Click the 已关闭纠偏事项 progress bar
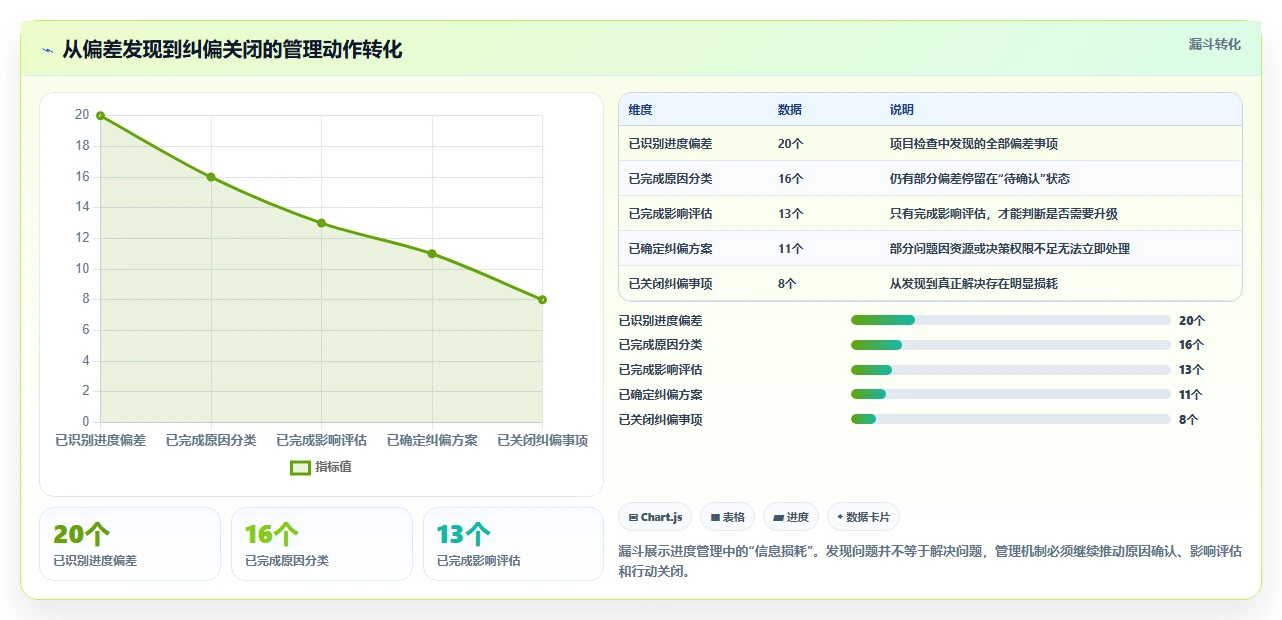Image resolution: width=1282 pixels, height=620 pixels. [x=1011, y=420]
